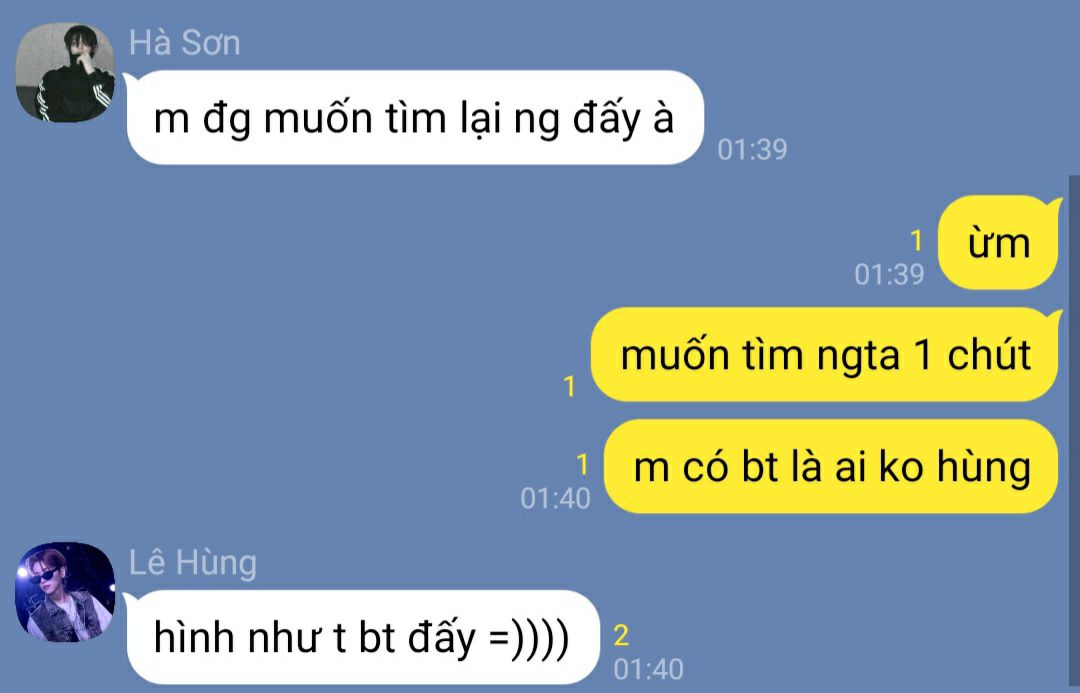Select message 'm có bt là ai ko hùng'

[831, 466]
